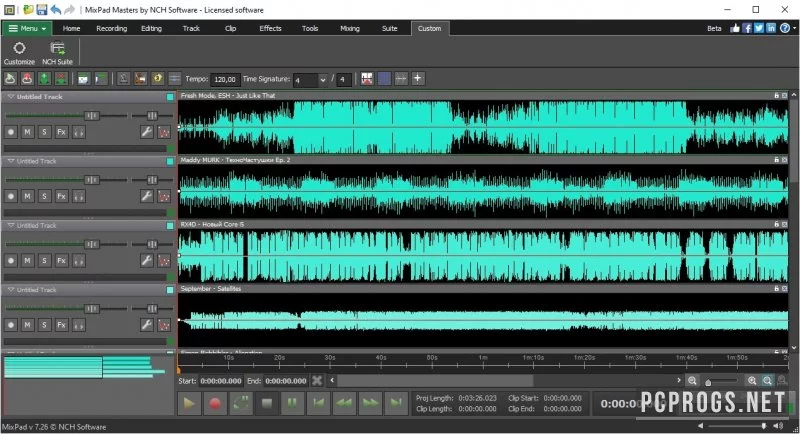The image size is (800, 434).
Task: Solo the RX4D track
Action: point(44,261)
